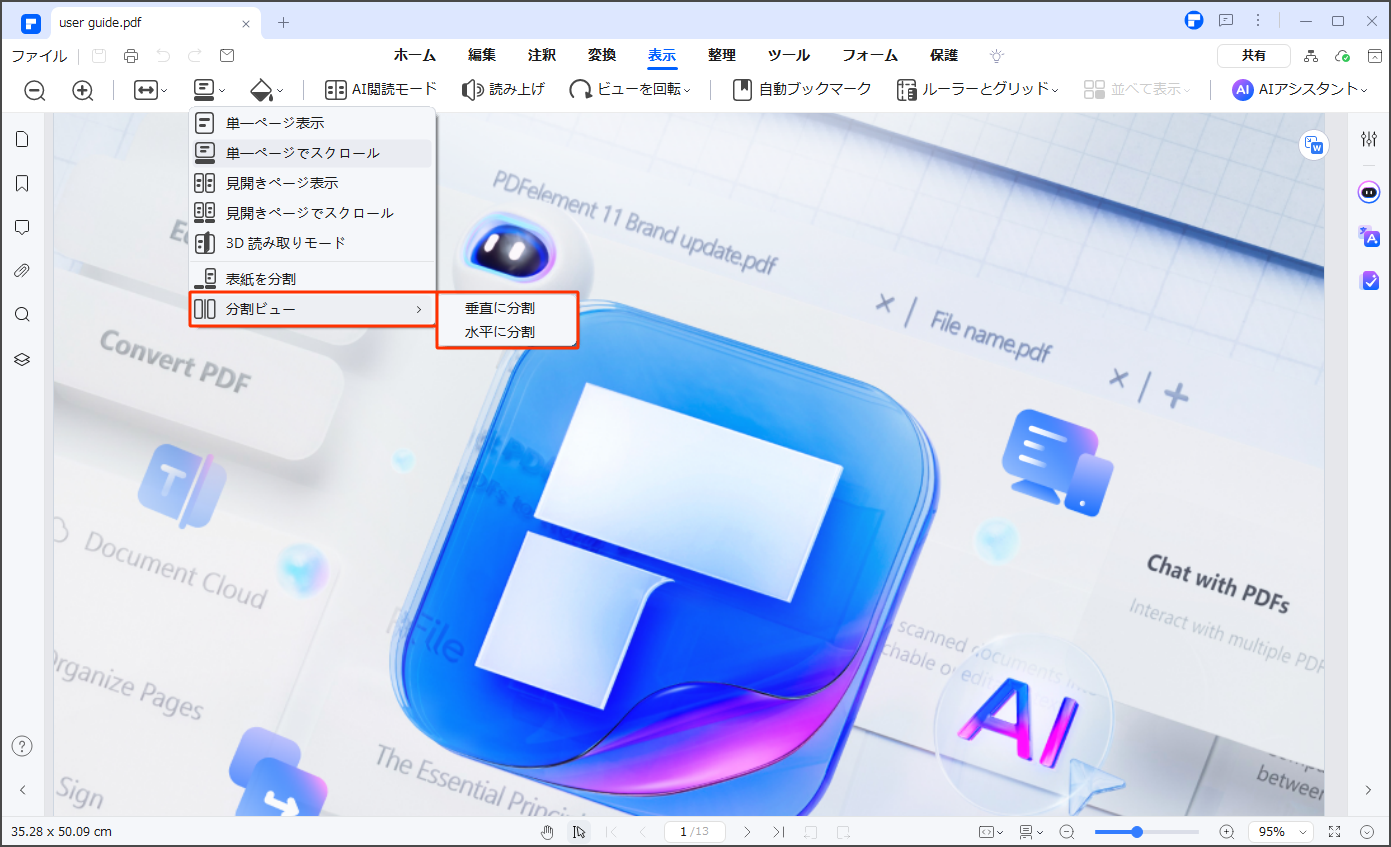
Task: Click the cloud sync status icon
Action: 1343,56
